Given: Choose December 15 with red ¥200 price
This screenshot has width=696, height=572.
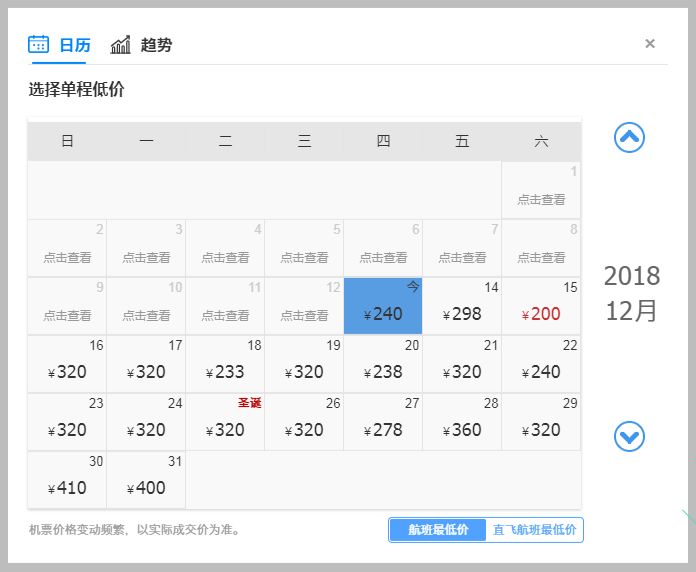Looking at the screenshot, I should pos(541,306).
